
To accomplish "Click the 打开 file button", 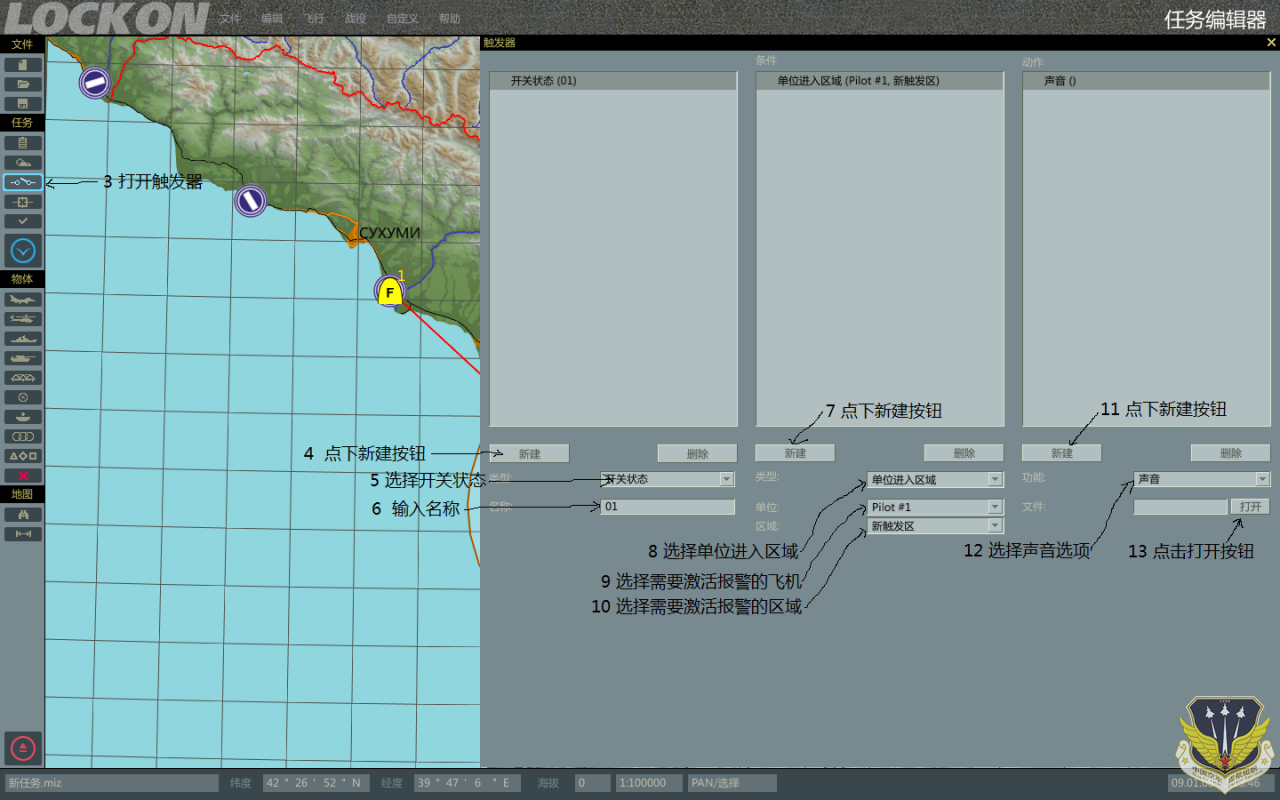I will click(1250, 507).
